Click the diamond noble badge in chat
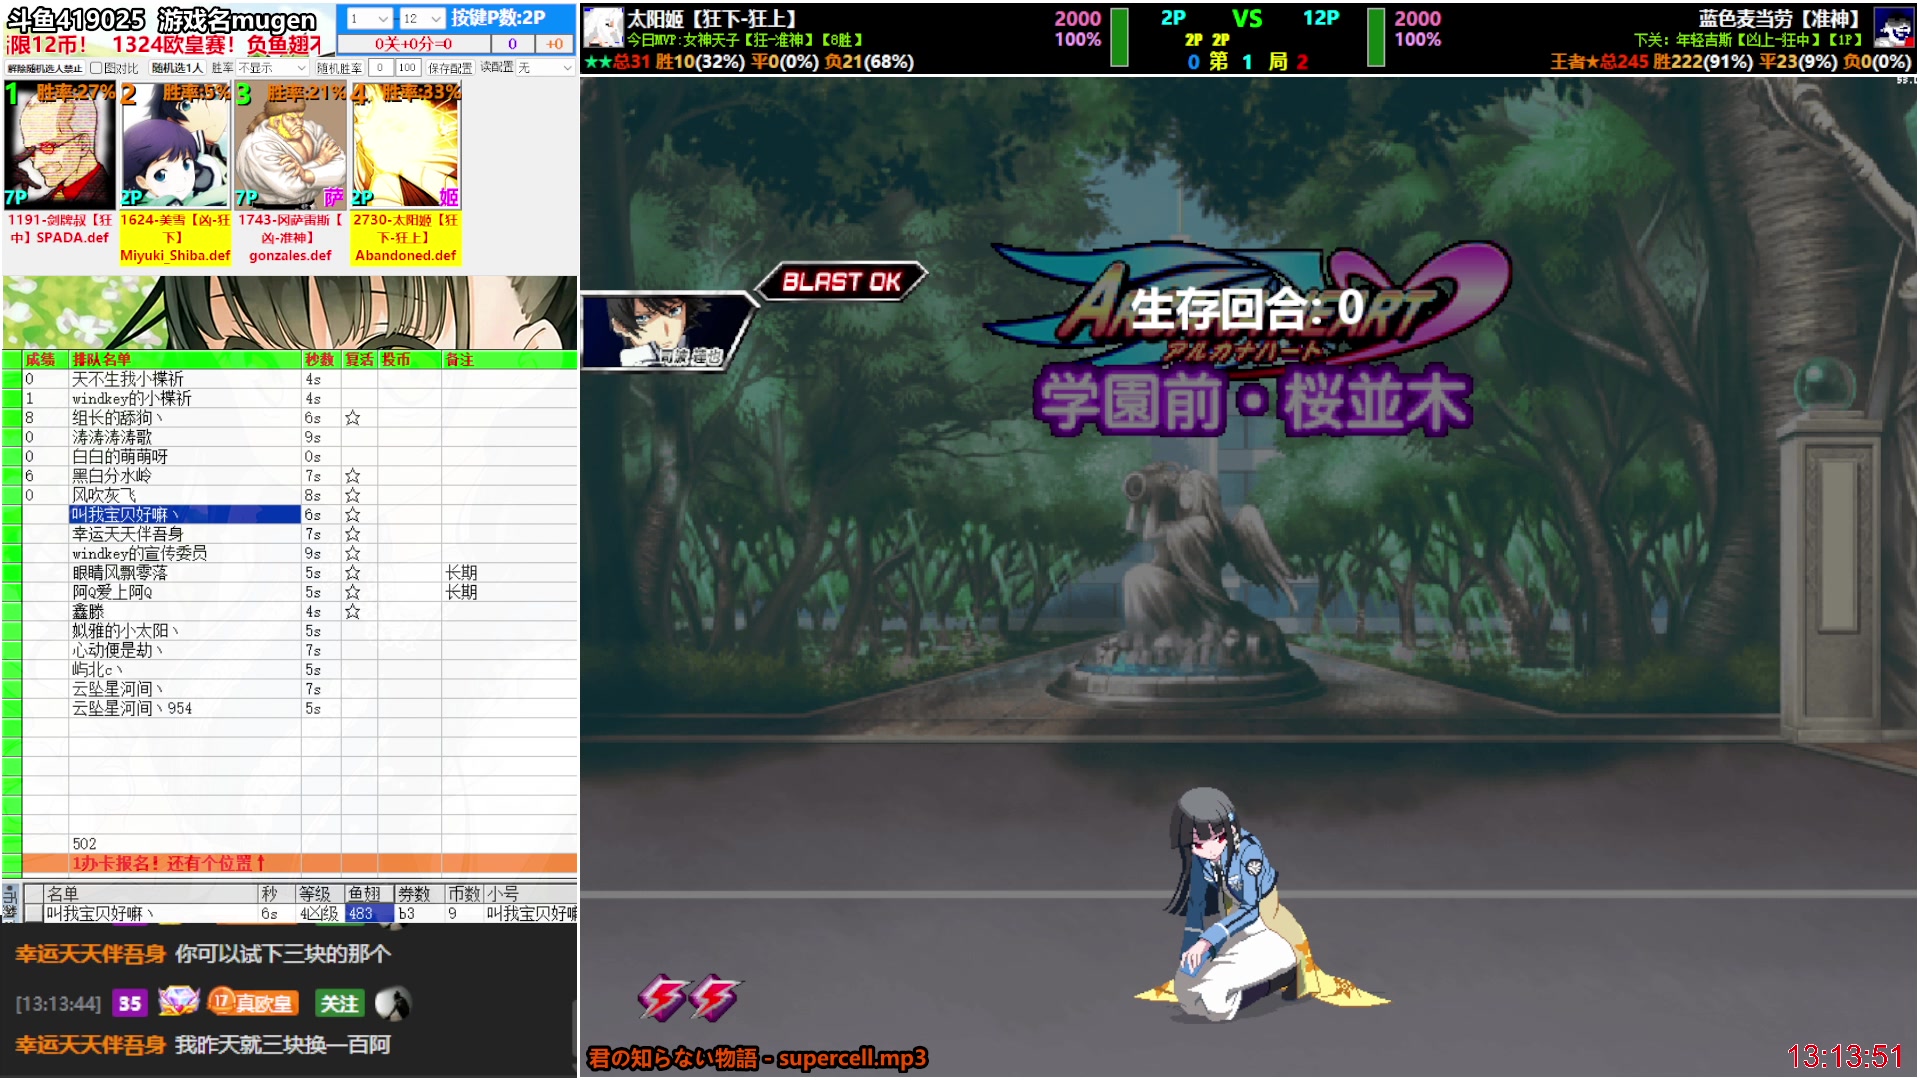1920x1080 pixels. [x=178, y=1001]
